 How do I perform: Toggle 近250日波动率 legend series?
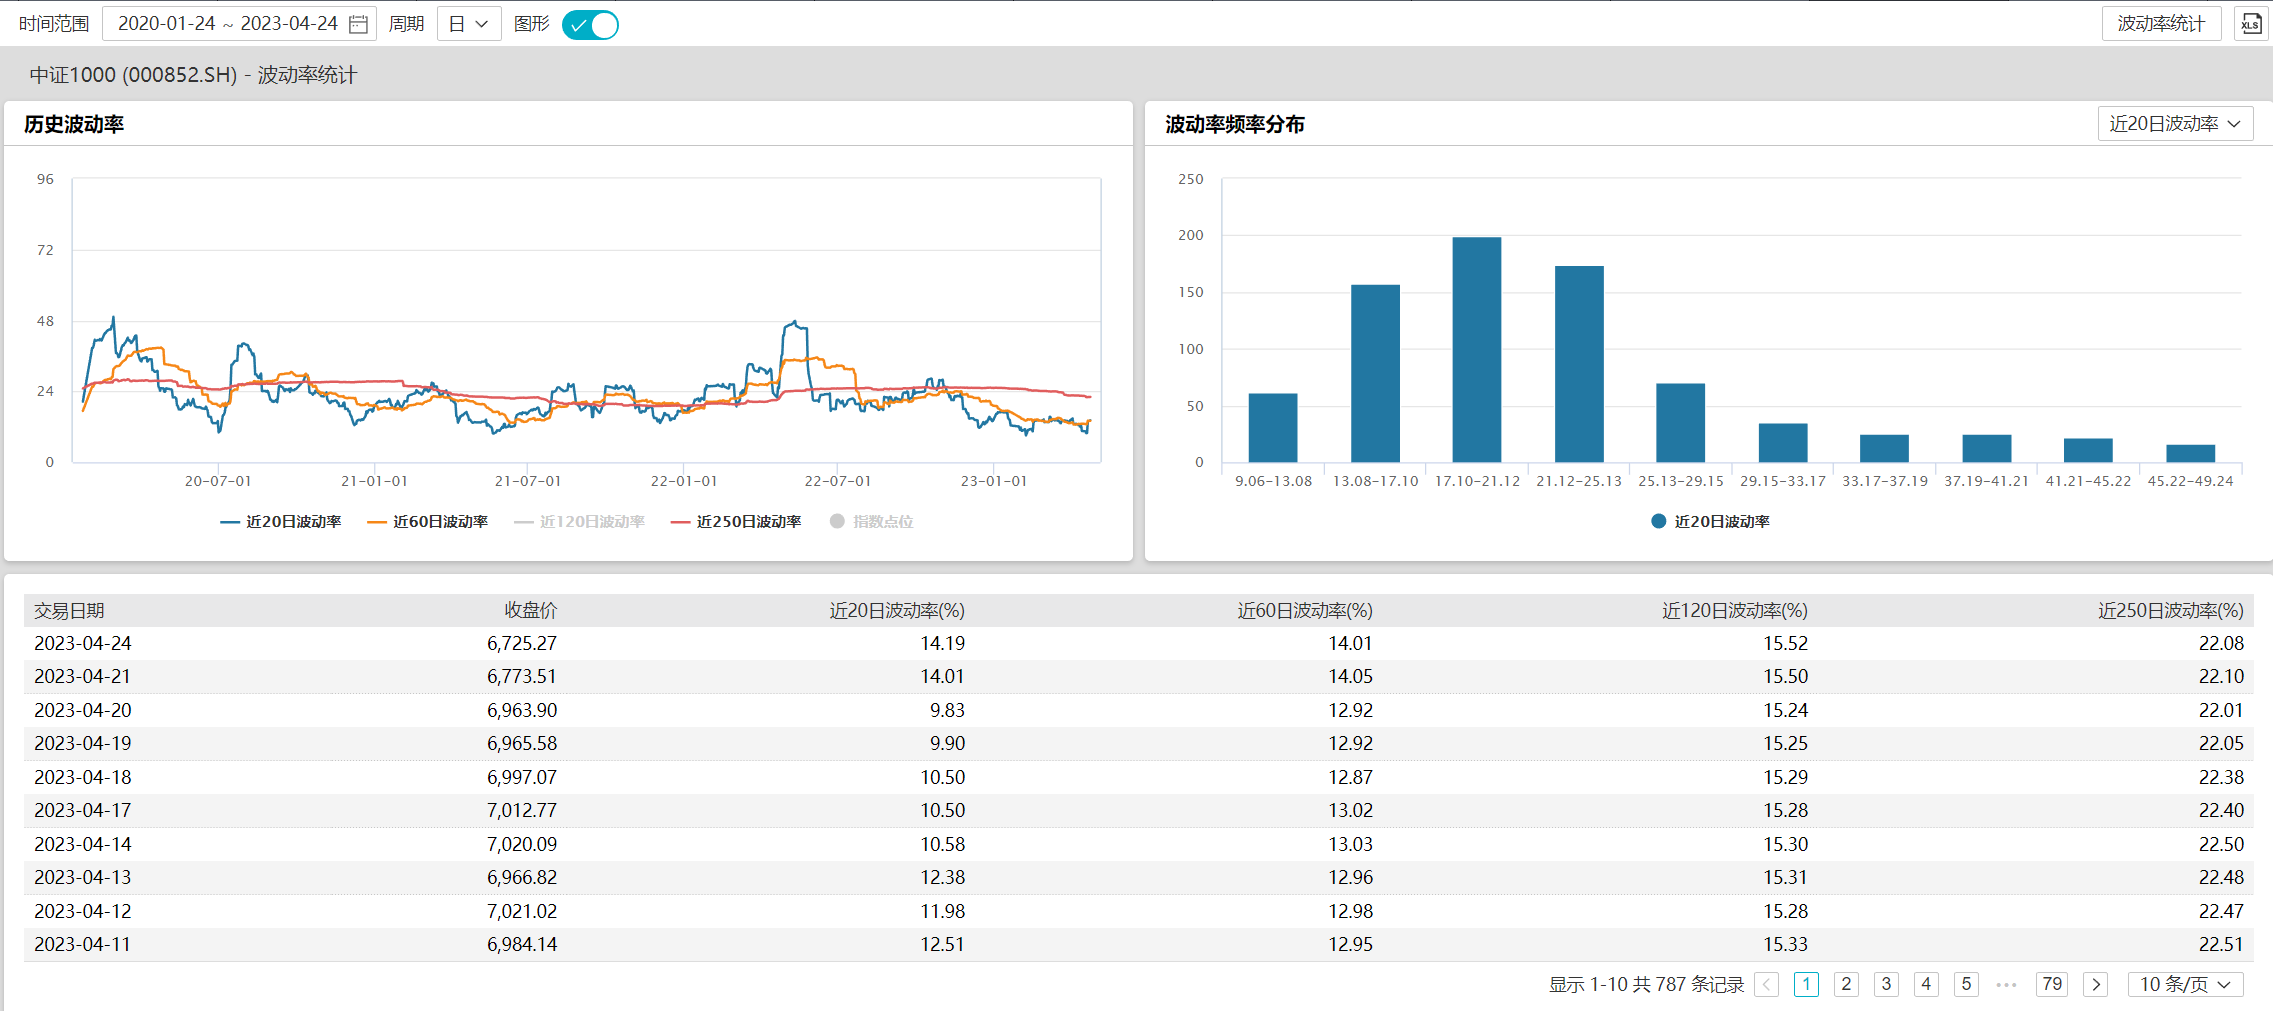[x=736, y=522]
